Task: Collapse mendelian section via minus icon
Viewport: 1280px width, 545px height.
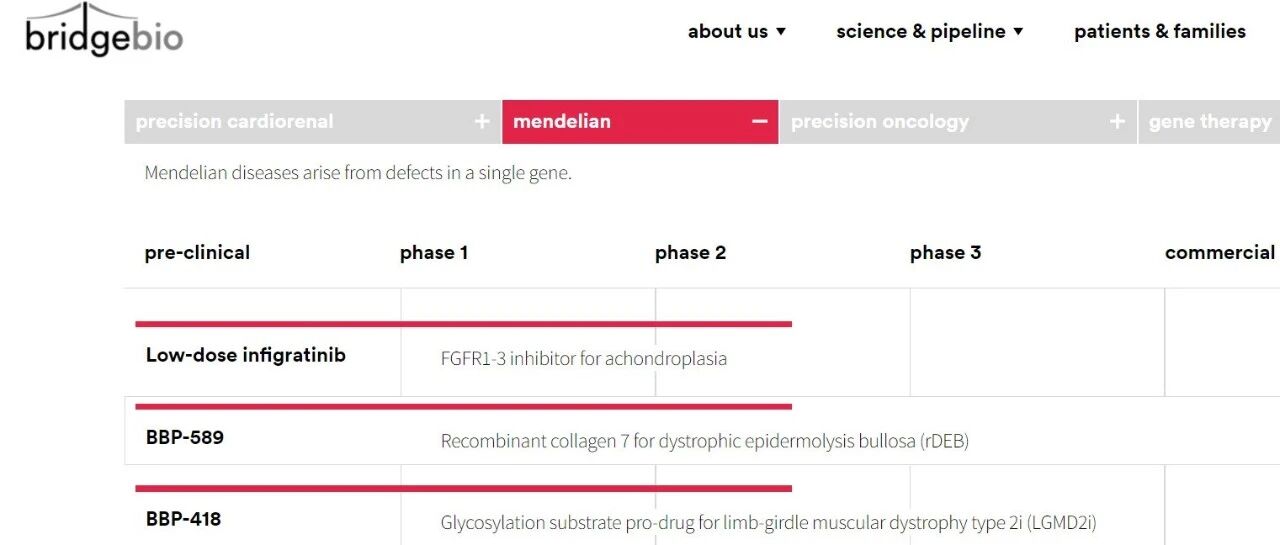Action: pyautogui.click(x=760, y=122)
